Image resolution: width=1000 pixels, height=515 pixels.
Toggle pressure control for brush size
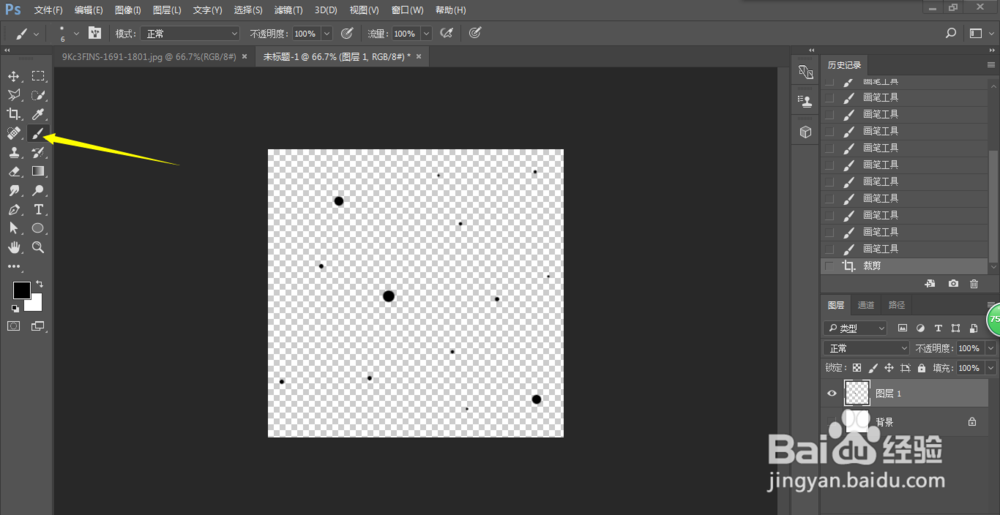tap(474, 33)
